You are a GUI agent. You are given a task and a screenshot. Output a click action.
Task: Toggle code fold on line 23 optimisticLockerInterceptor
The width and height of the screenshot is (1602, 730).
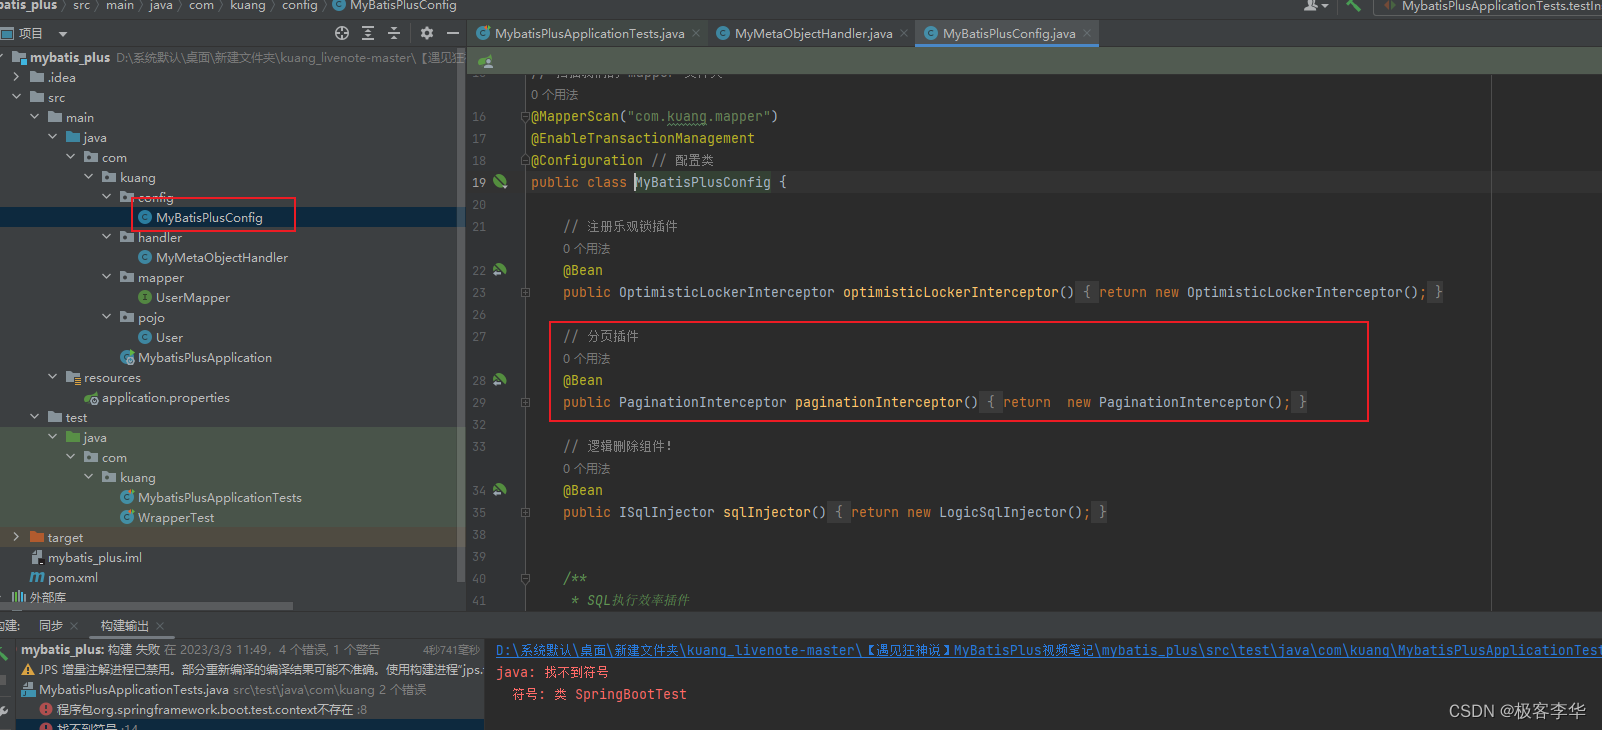(x=525, y=292)
